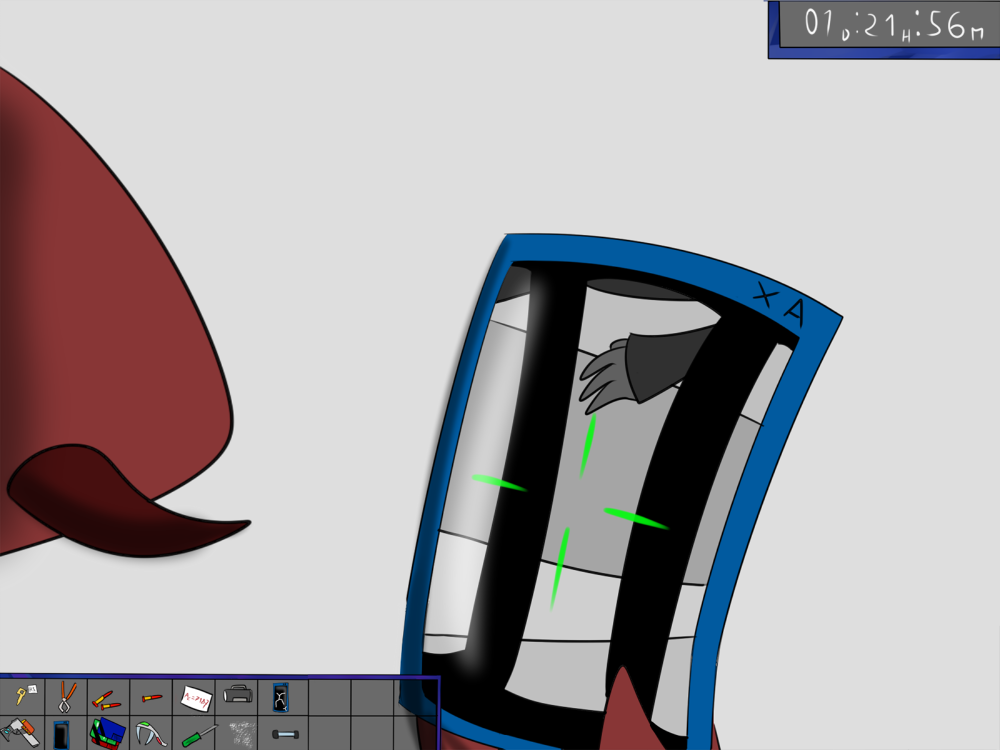The width and height of the screenshot is (1000, 750).
Task: Select the cracked blue tablet in inventory
Action: [281, 696]
